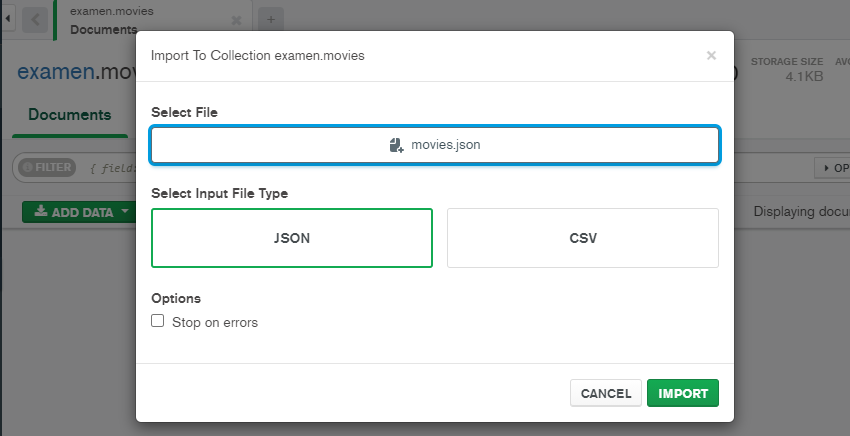850x436 pixels.
Task: Click the examen database link in header
Action: [x=56, y=72]
